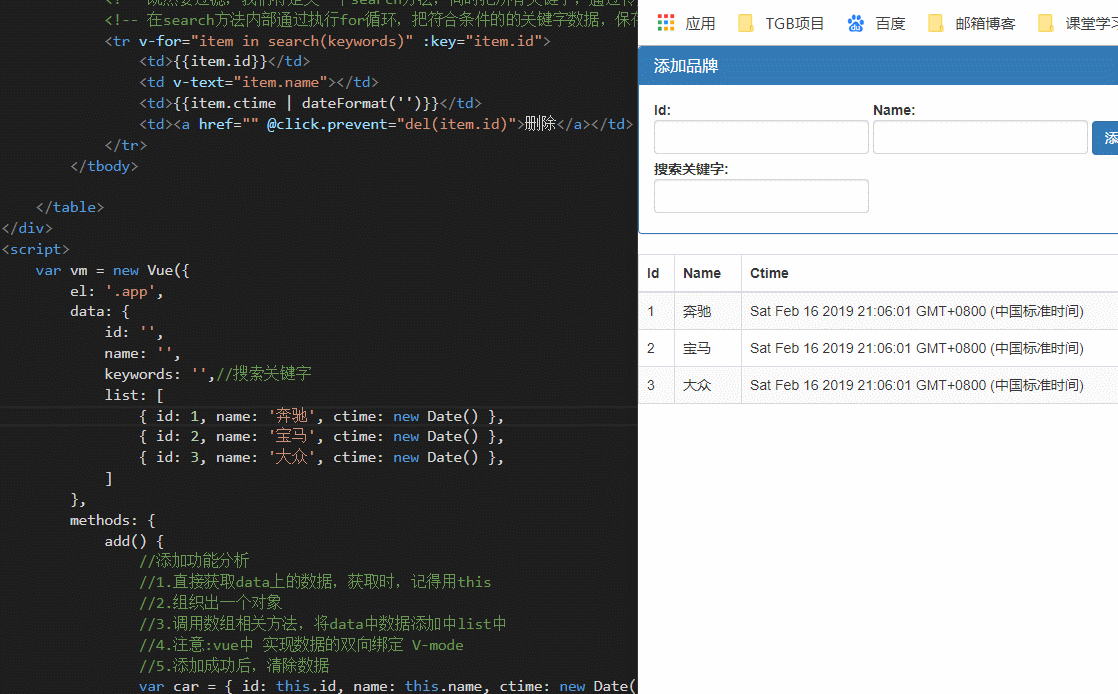Select the Ctime value in row 2

click(916, 348)
